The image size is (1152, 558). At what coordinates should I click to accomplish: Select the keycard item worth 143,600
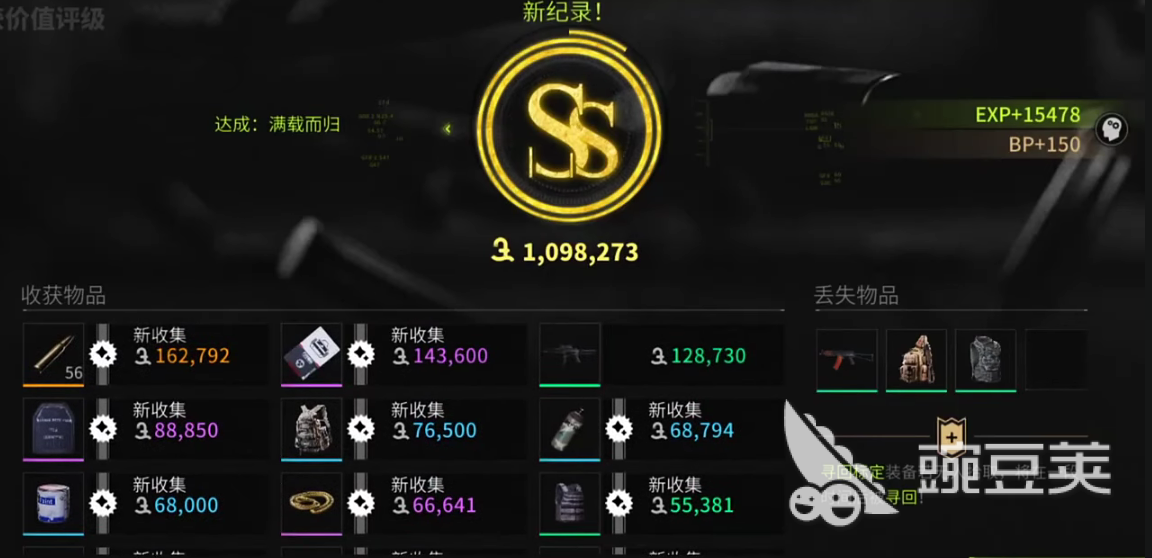pos(312,354)
